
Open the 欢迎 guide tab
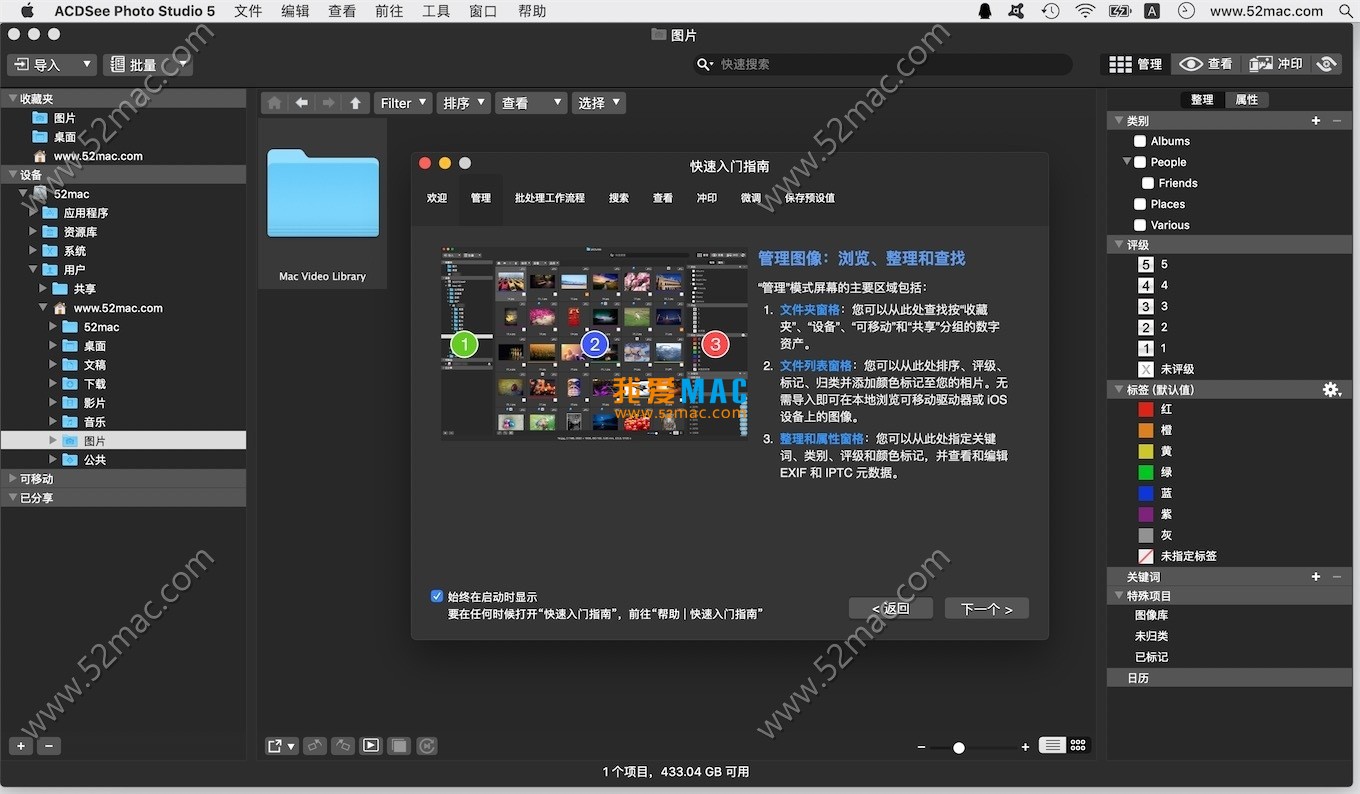coord(437,198)
